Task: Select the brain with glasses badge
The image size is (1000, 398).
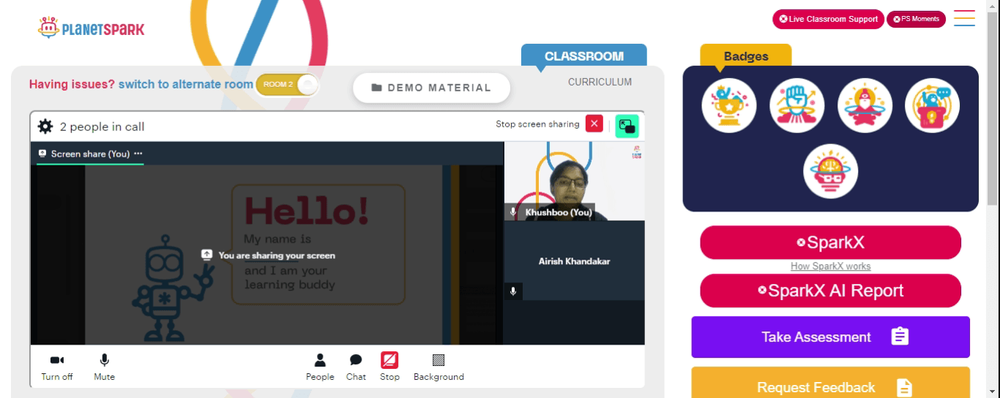Action: tap(830, 171)
